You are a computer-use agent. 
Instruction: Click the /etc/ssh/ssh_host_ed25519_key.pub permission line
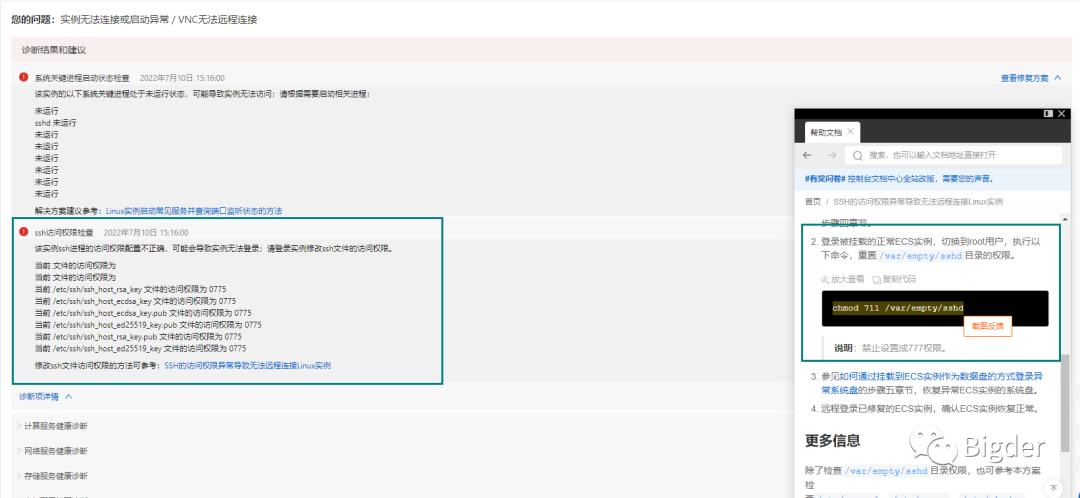pos(148,324)
